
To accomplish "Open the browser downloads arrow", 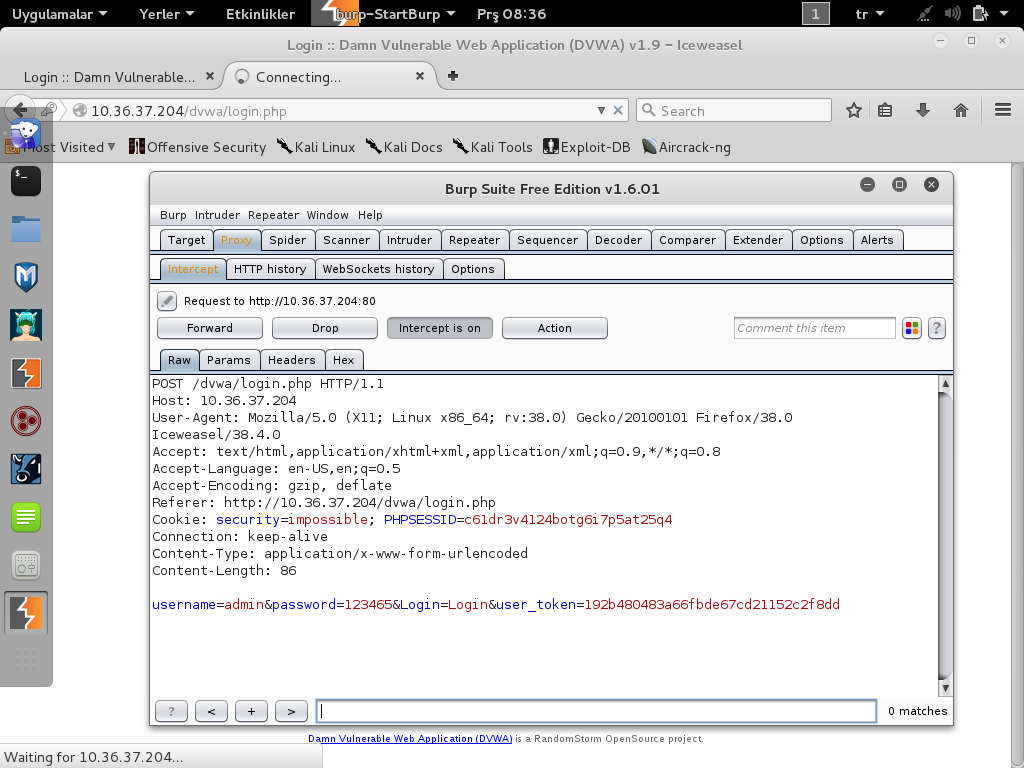I will click(923, 110).
